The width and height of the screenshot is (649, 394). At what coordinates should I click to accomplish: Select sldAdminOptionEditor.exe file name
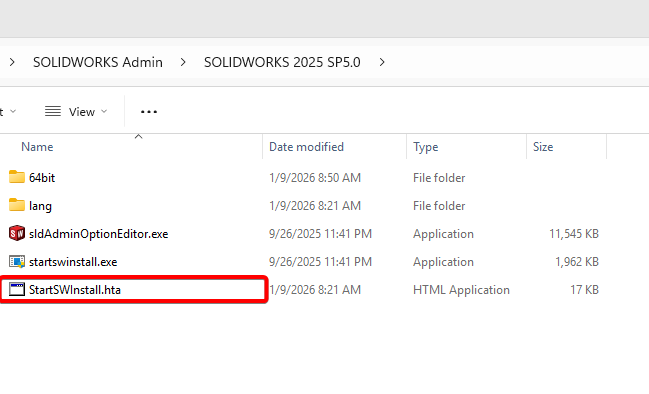(99, 234)
